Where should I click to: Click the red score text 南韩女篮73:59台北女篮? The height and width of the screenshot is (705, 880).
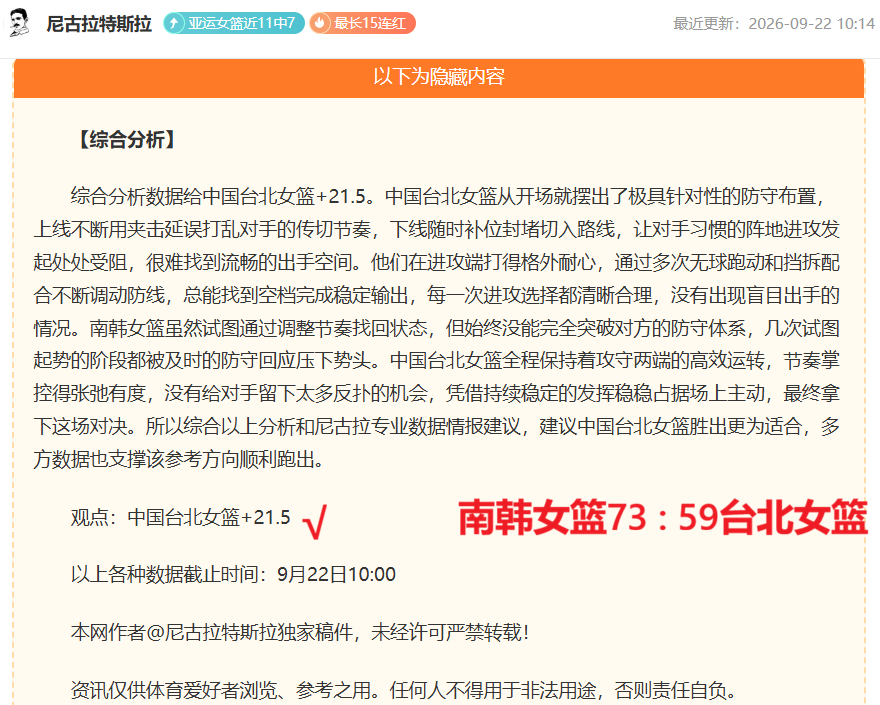point(663,517)
